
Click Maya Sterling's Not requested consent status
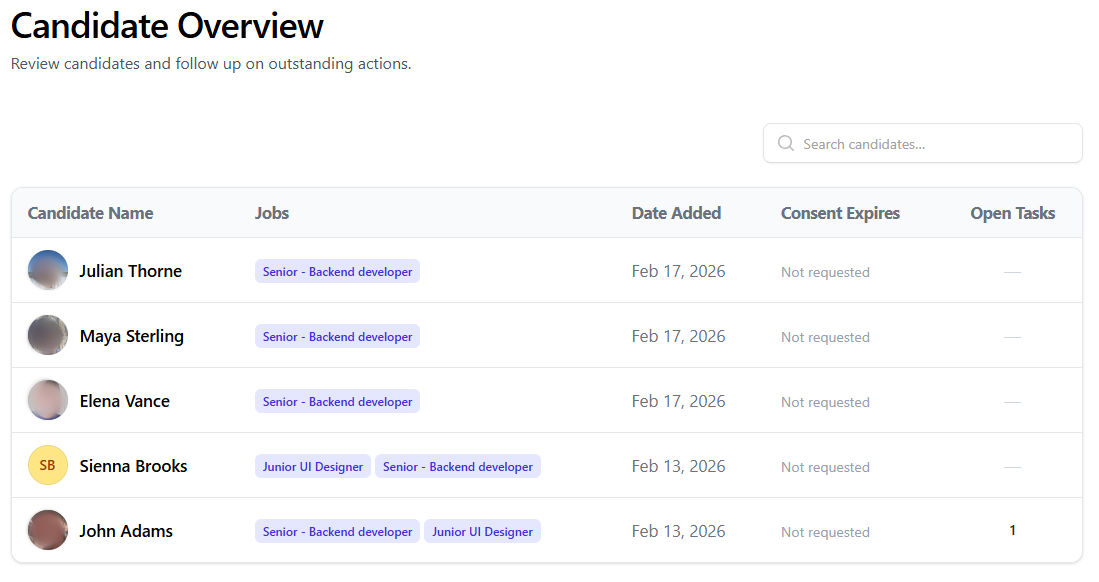[825, 337]
